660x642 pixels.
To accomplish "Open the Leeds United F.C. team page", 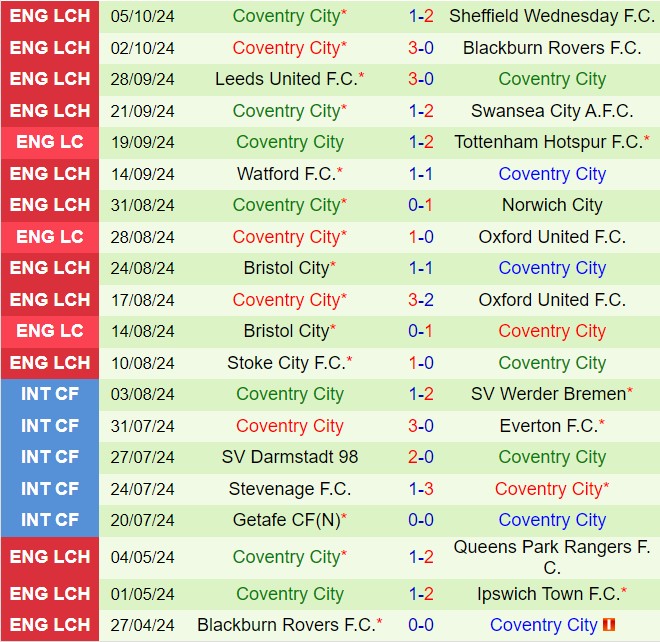I will 285,79.
